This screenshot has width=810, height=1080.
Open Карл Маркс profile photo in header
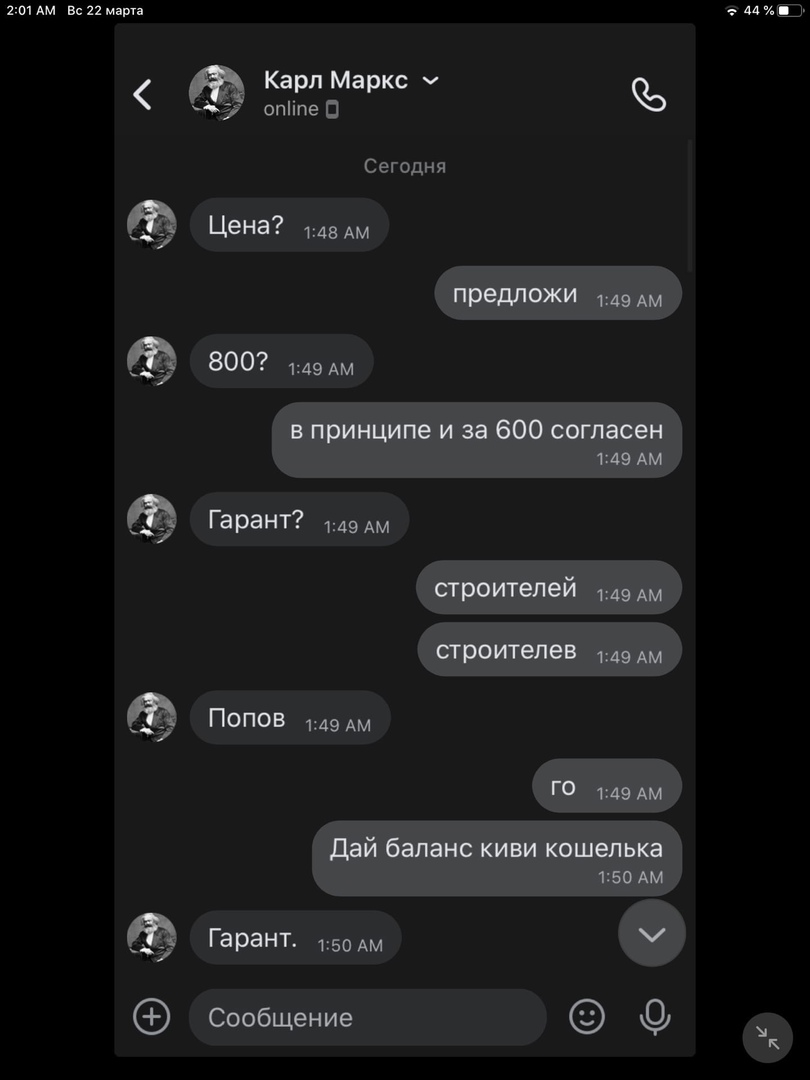click(216, 93)
